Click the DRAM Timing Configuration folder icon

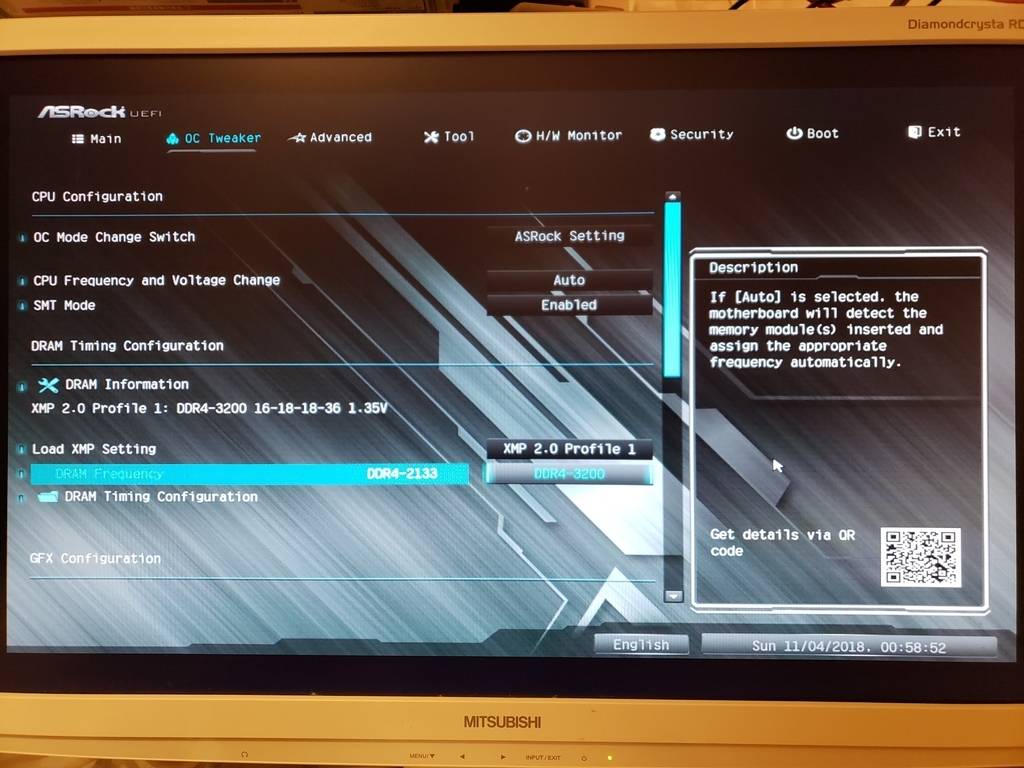(x=48, y=497)
